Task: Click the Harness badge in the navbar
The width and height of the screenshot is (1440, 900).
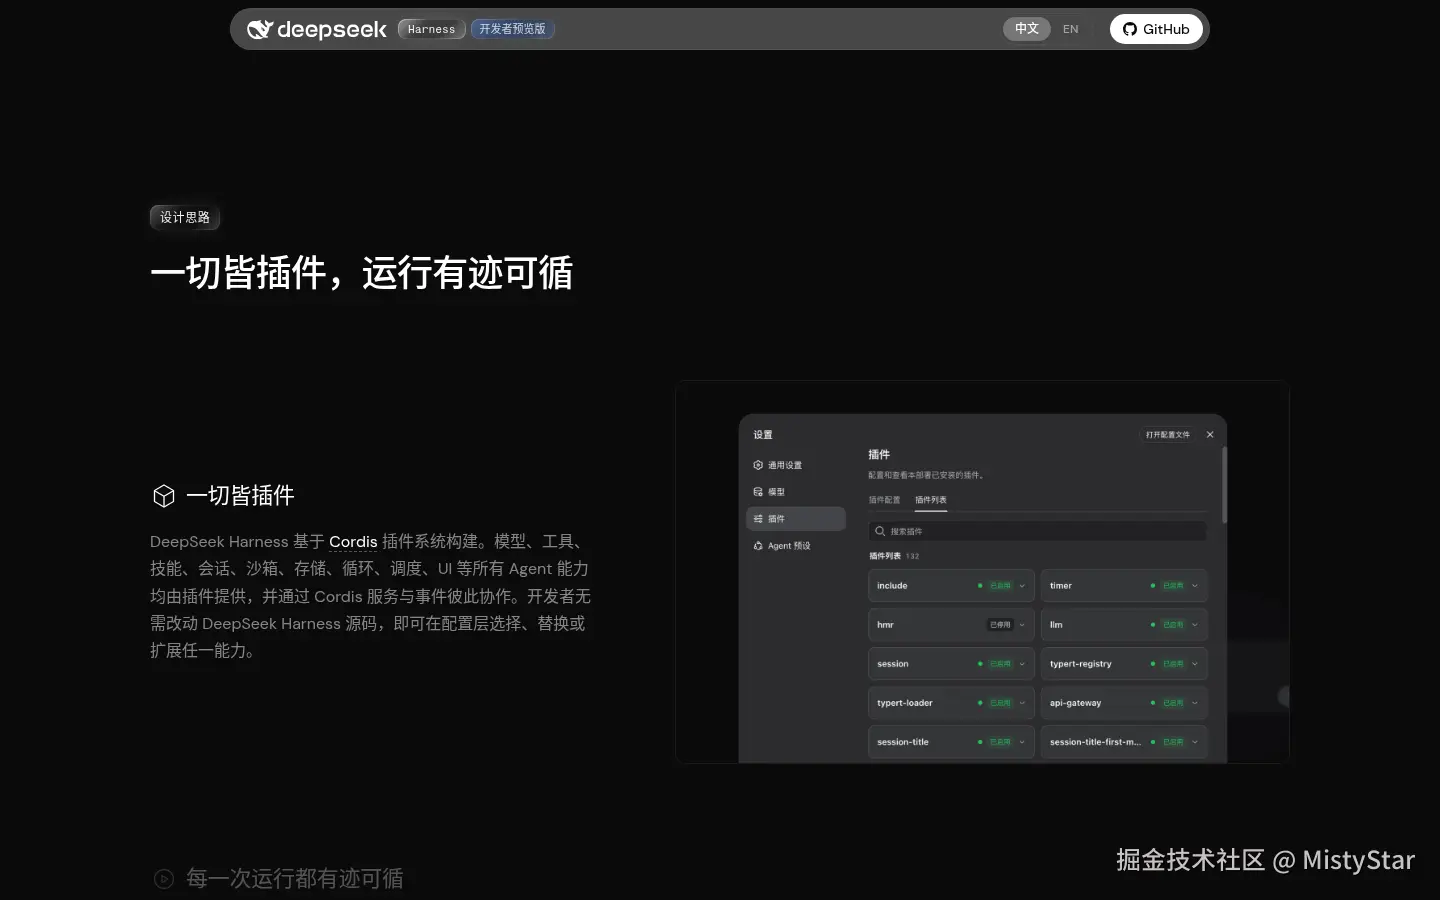Action: 431,29
